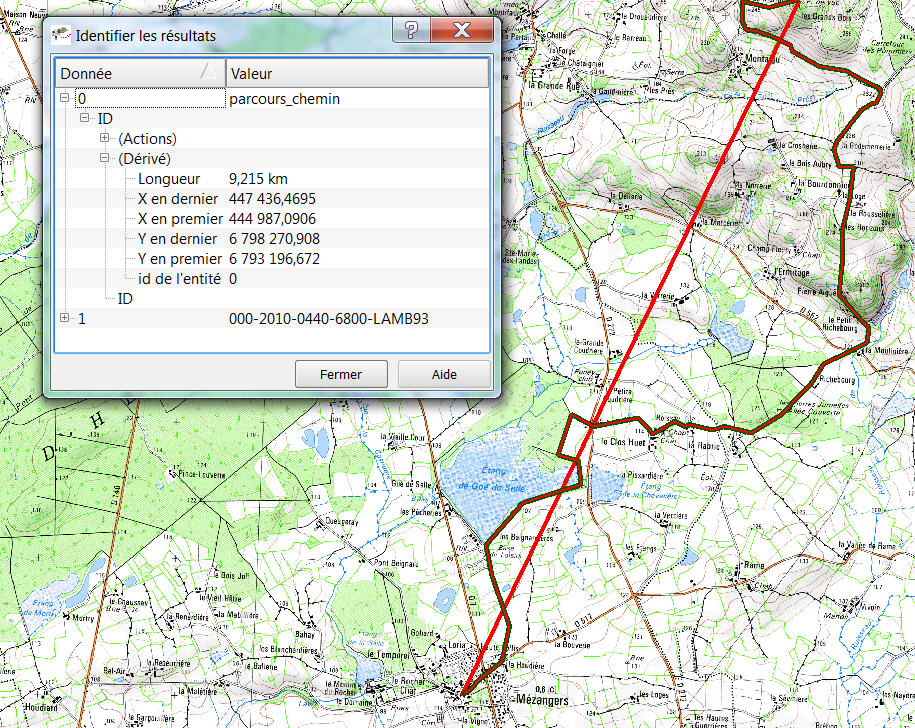The image size is (915, 728).
Task: Click the question mark help button
Action: pos(410,32)
